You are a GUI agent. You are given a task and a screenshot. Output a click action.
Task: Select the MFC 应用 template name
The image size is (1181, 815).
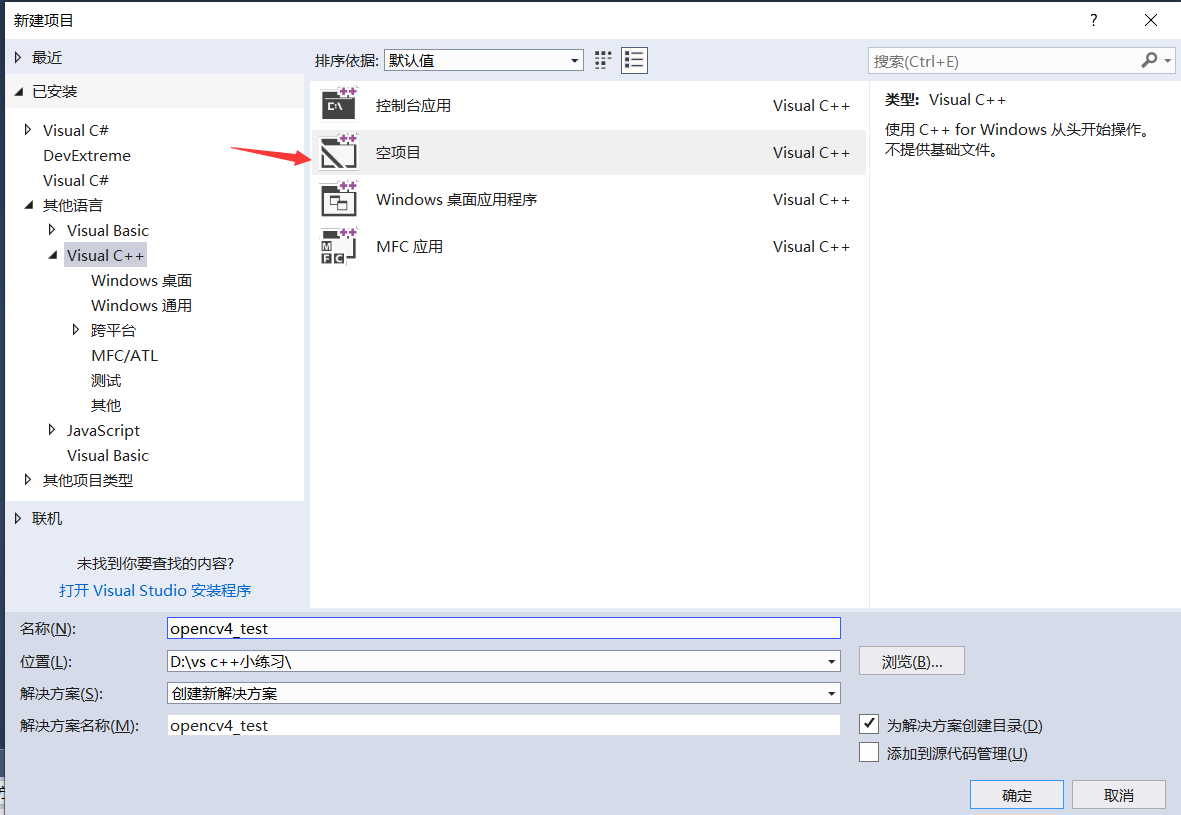[410, 246]
